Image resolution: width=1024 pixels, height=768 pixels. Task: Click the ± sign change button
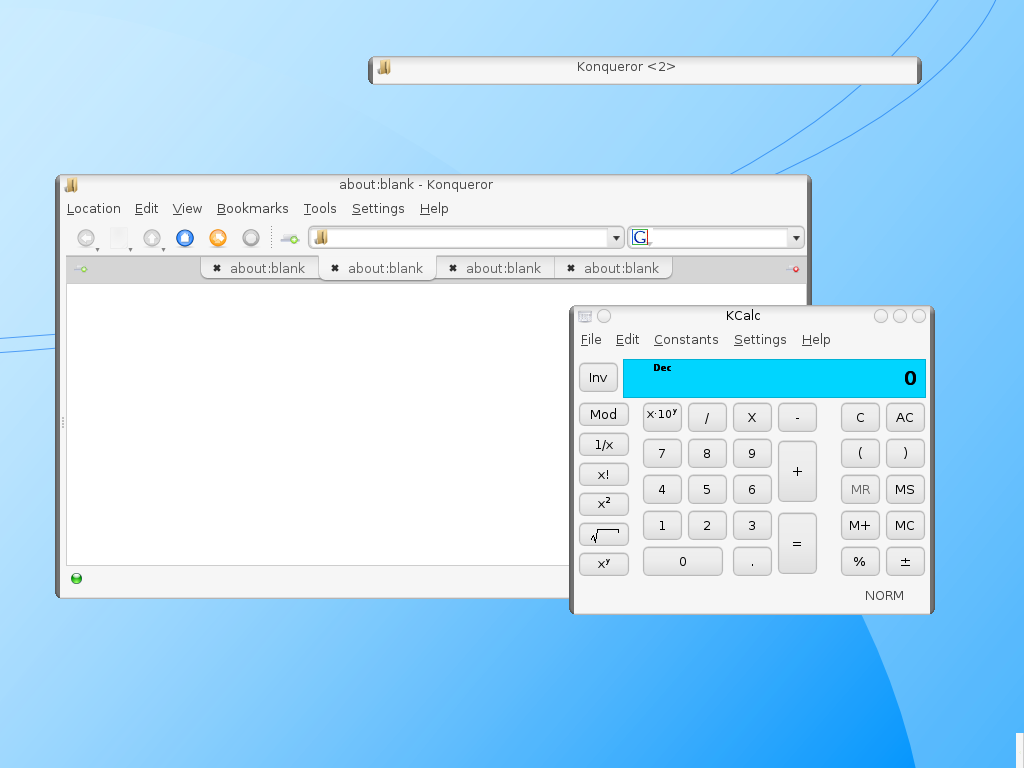tap(905, 562)
